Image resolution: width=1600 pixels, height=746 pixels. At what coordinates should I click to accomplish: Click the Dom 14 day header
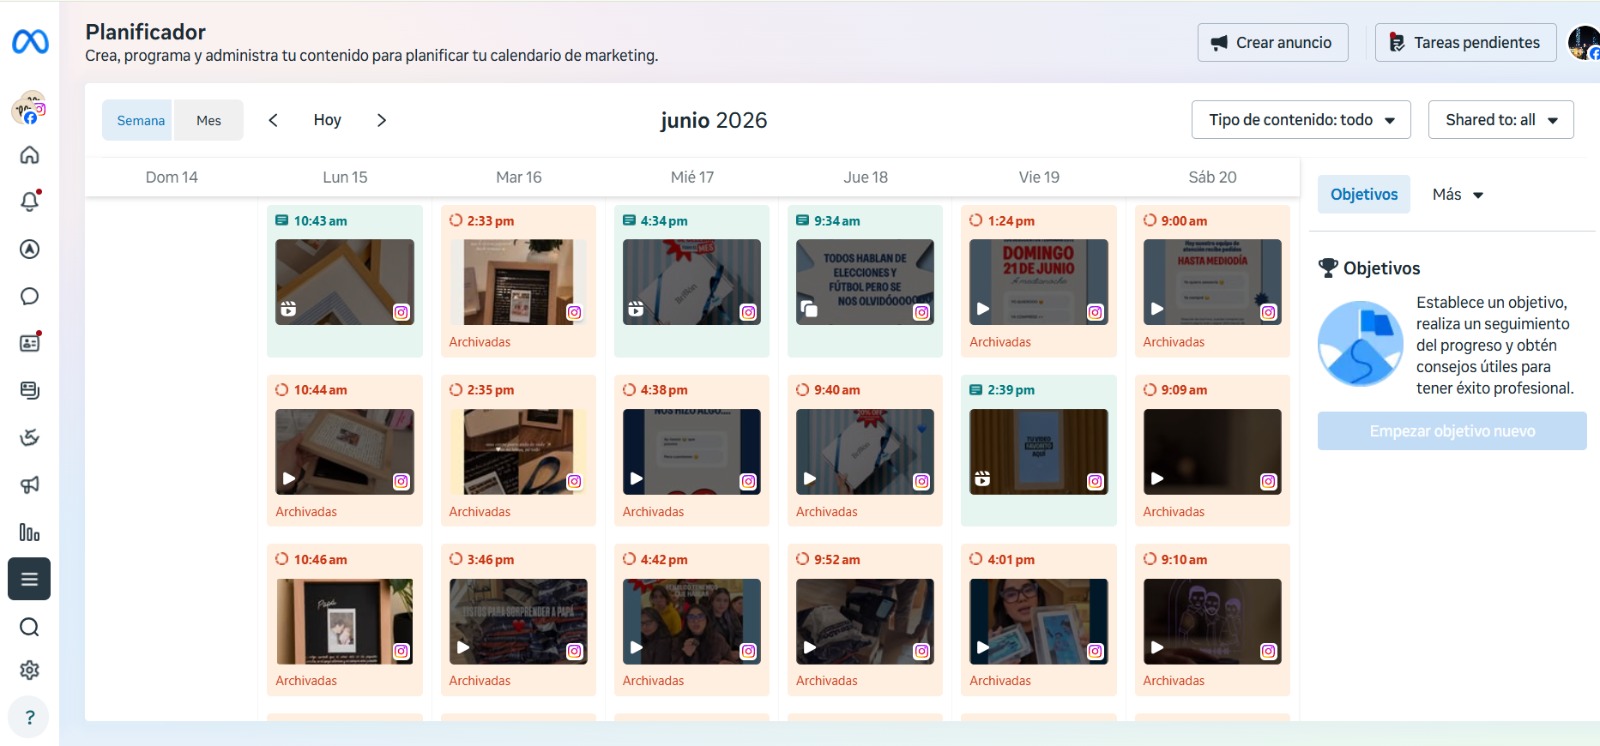tap(172, 177)
